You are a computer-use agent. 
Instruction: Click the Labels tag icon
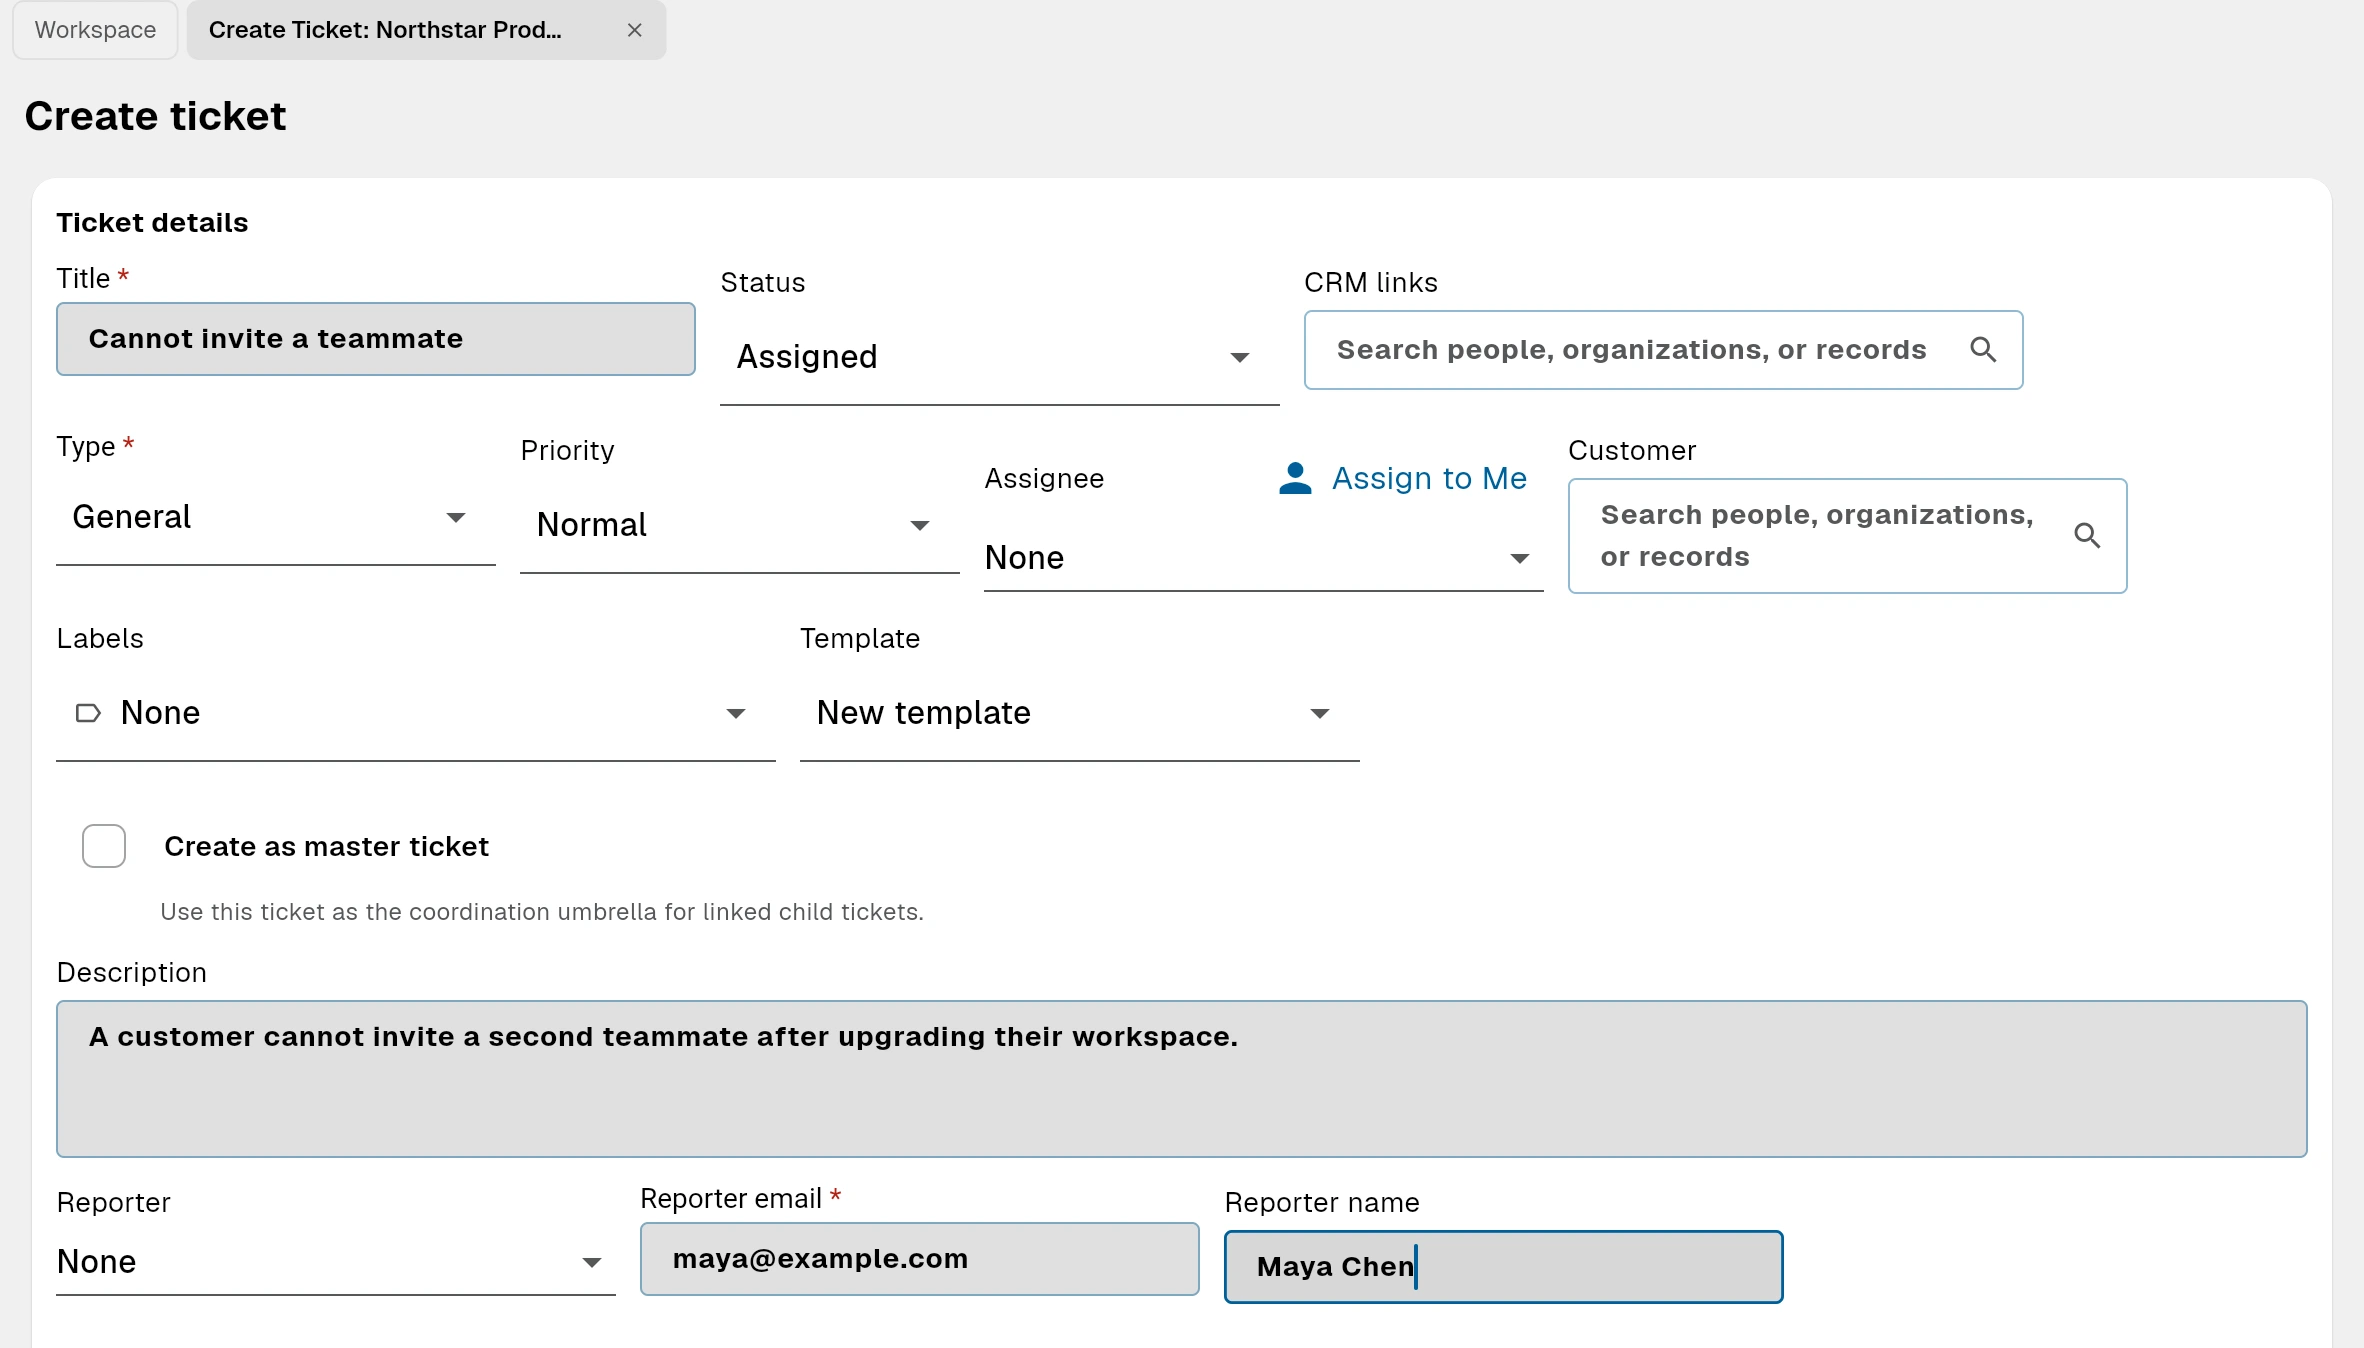pos(89,713)
